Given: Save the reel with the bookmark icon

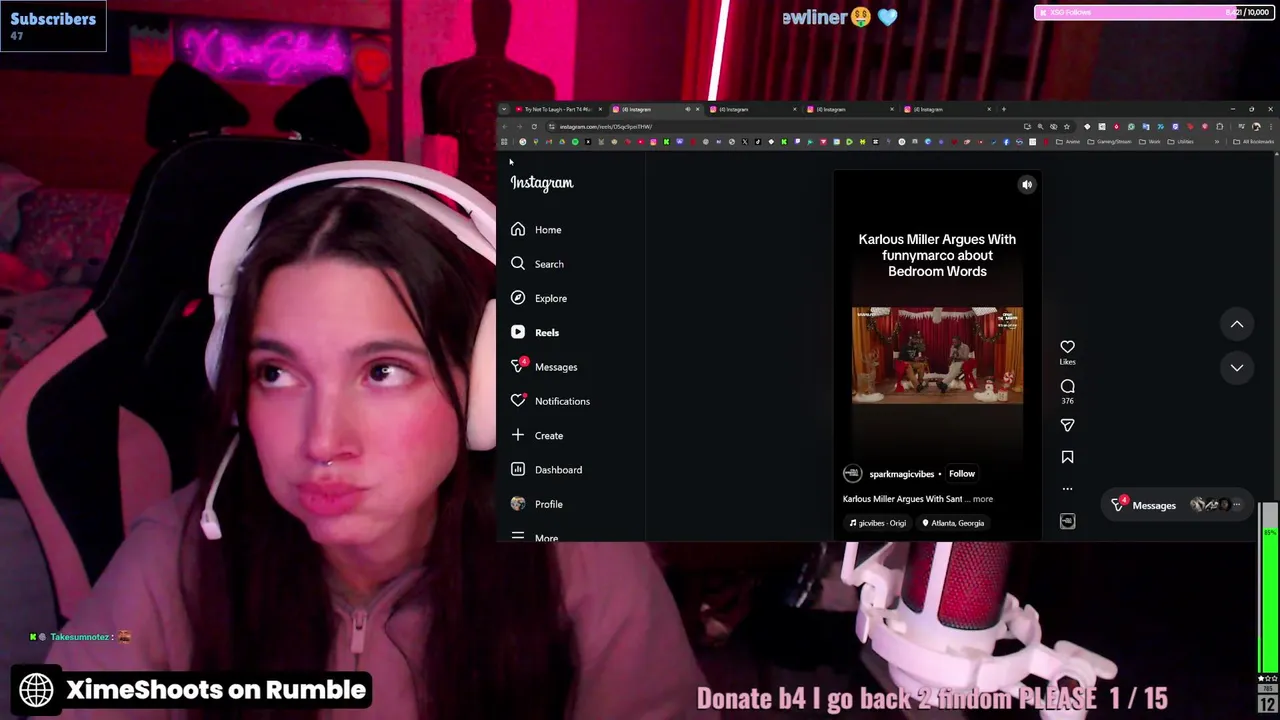Looking at the screenshot, I should pos(1067,457).
